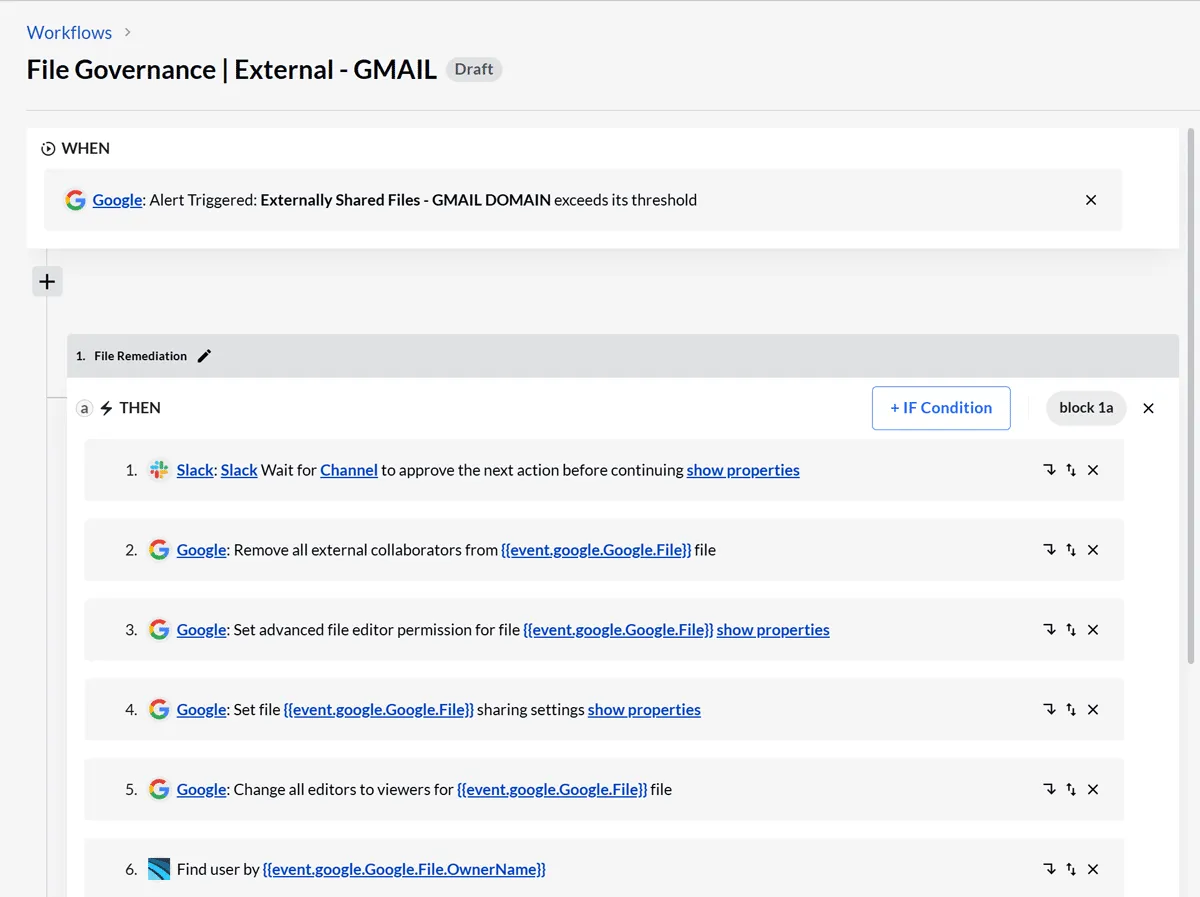Remove the Google alert trigger with X
1200x897 pixels.
pos(1091,200)
